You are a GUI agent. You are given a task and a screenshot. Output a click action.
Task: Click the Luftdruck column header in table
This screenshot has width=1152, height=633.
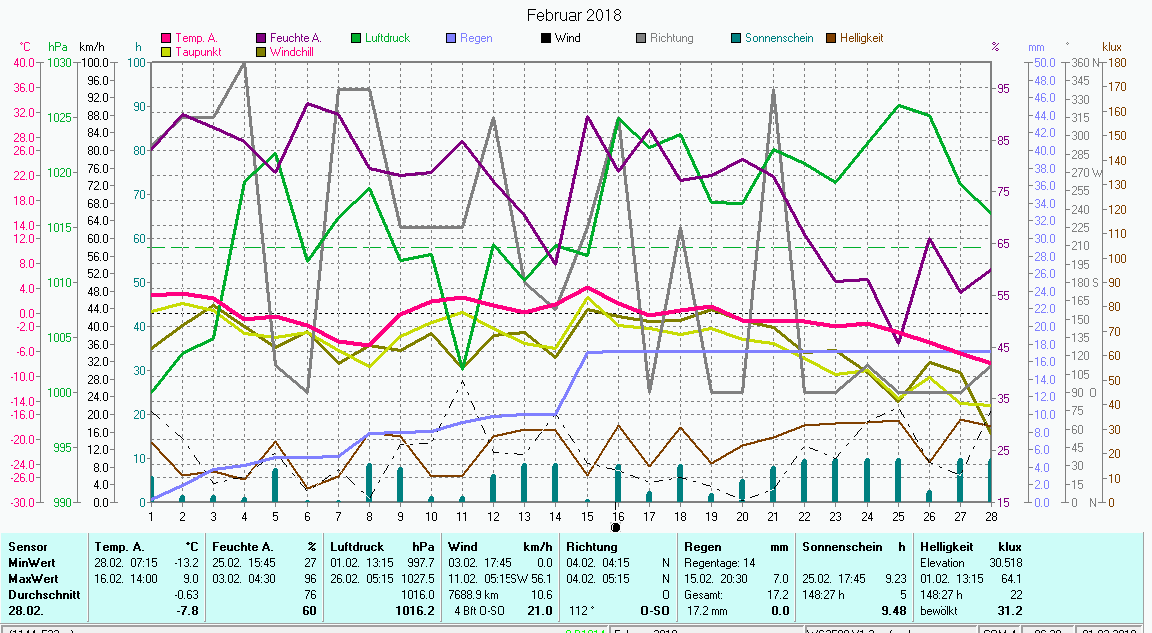pyautogui.click(x=356, y=547)
